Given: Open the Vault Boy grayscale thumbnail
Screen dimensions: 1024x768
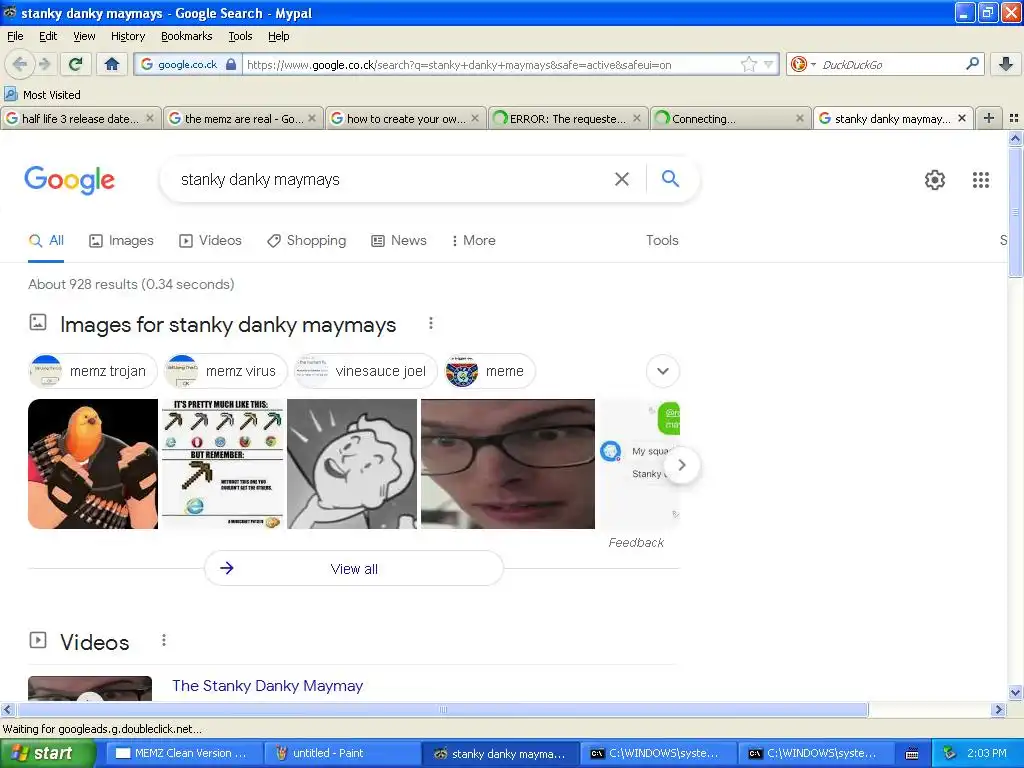Looking at the screenshot, I should [x=352, y=464].
